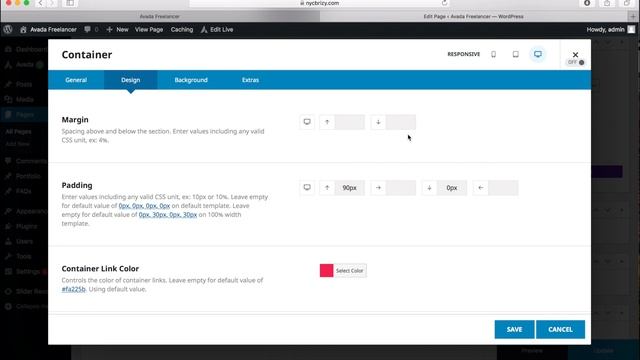Click the Safari sidebar toggle icon
This screenshot has width=640, height=360.
(70, 3)
